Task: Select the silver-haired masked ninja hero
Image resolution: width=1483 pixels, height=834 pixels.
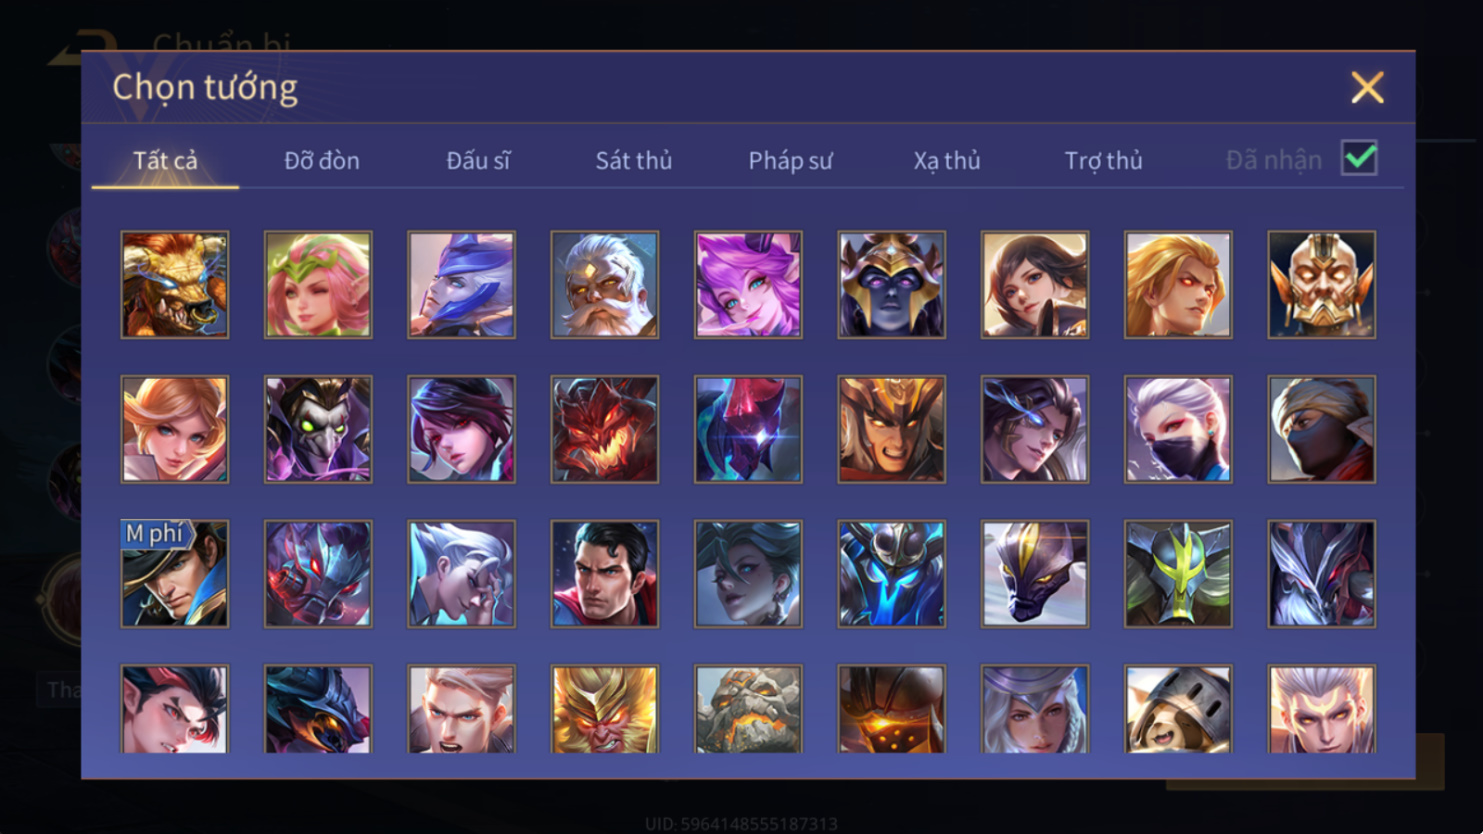Action: 1178,429
